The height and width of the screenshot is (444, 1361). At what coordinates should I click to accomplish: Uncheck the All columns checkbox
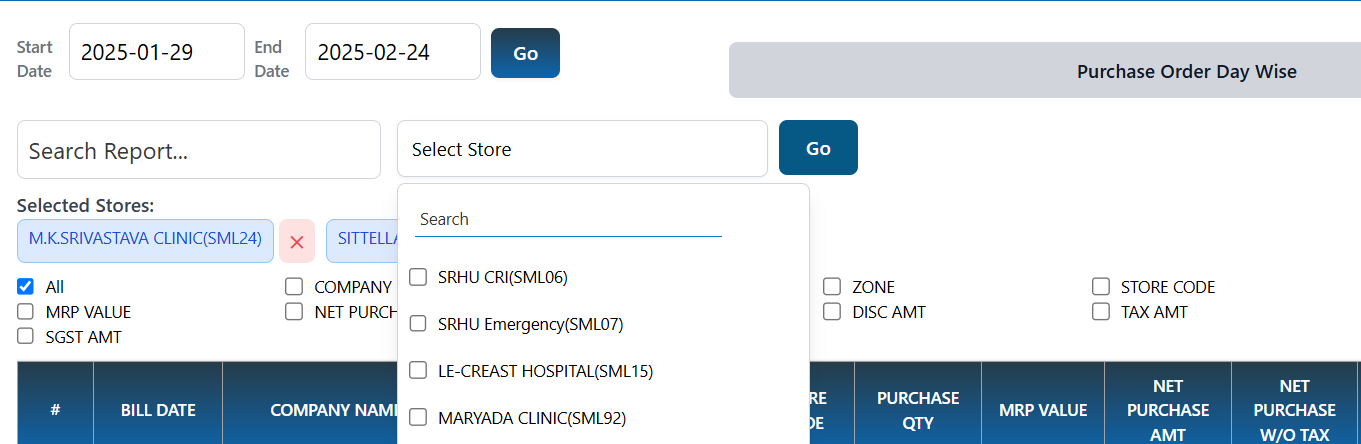pos(26,287)
